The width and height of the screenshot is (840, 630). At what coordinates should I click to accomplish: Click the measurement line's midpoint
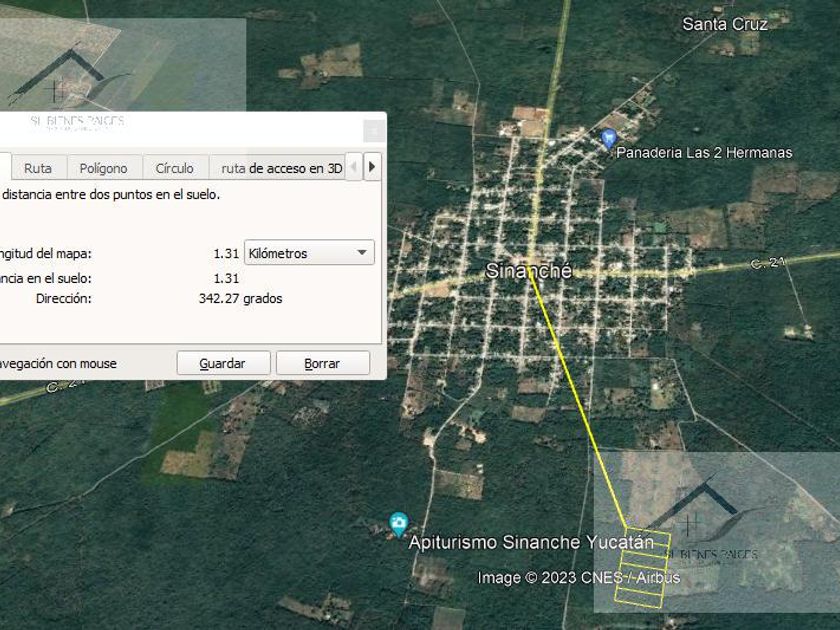point(579,400)
